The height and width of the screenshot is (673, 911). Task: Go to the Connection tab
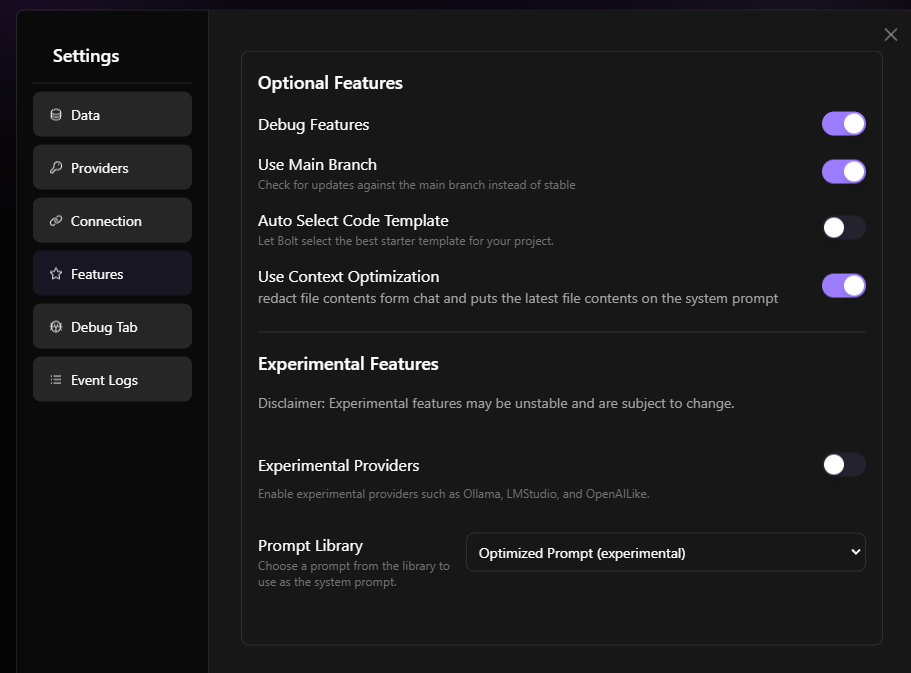point(112,220)
